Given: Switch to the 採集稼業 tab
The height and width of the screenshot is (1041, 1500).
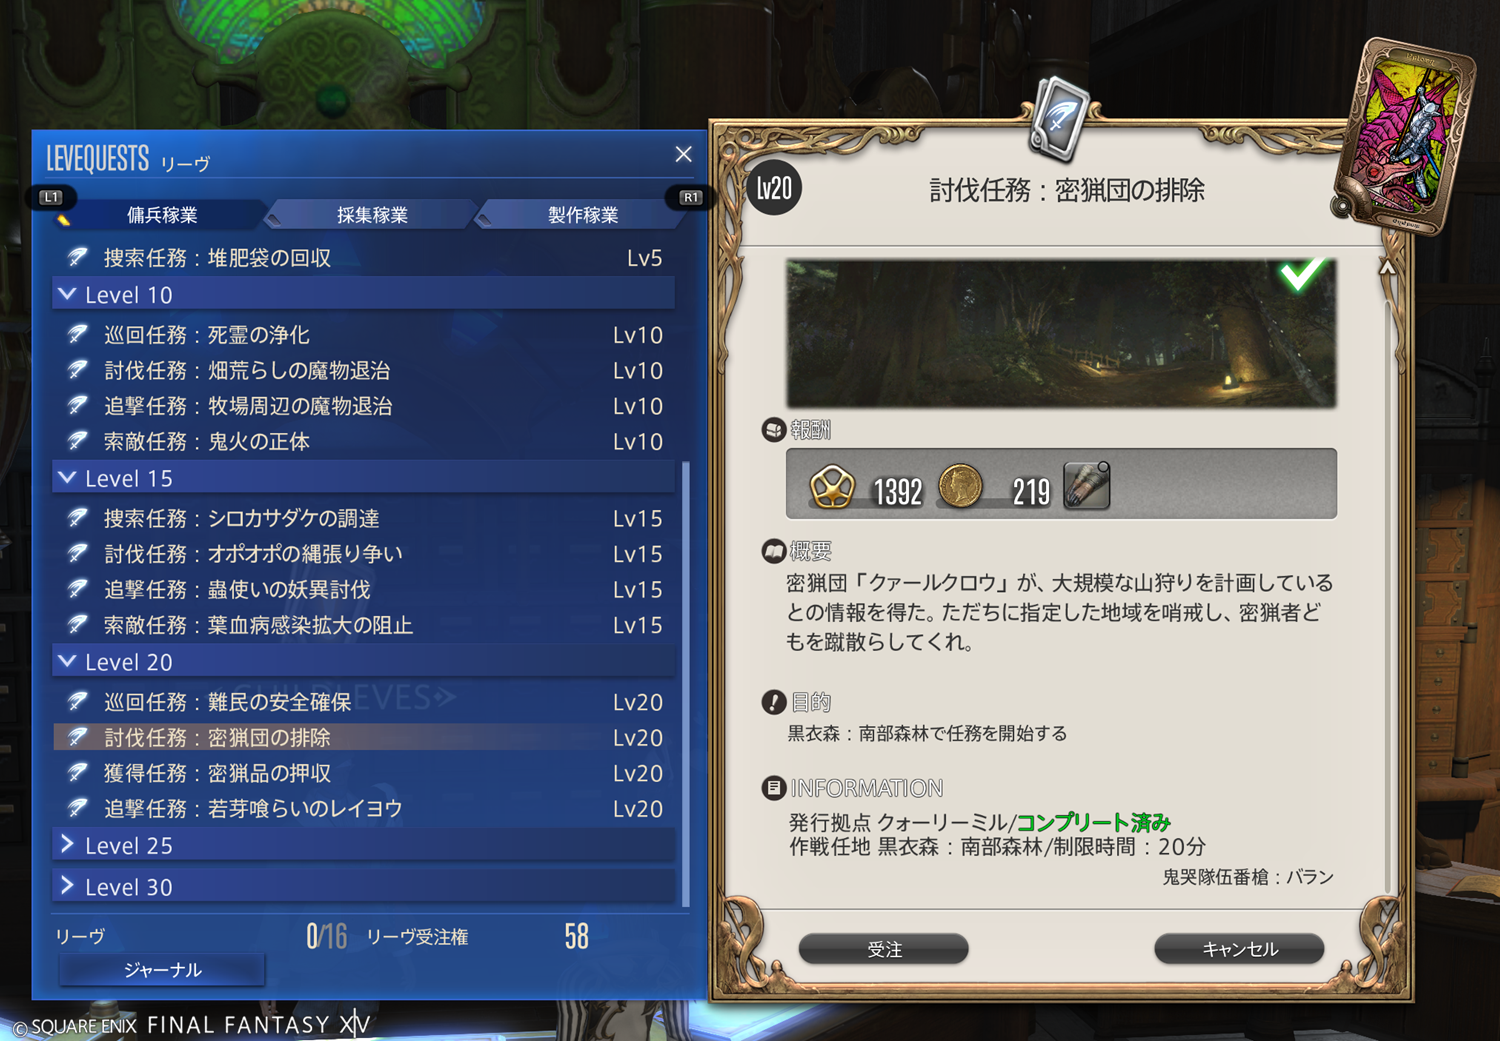Looking at the screenshot, I should [x=372, y=215].
